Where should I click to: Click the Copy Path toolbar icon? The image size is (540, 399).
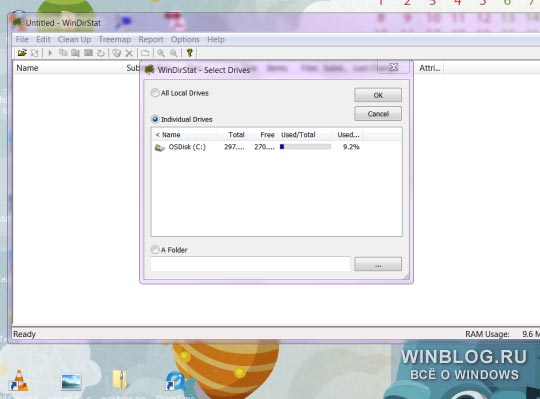pyautogui.click(x=63, y=53)
